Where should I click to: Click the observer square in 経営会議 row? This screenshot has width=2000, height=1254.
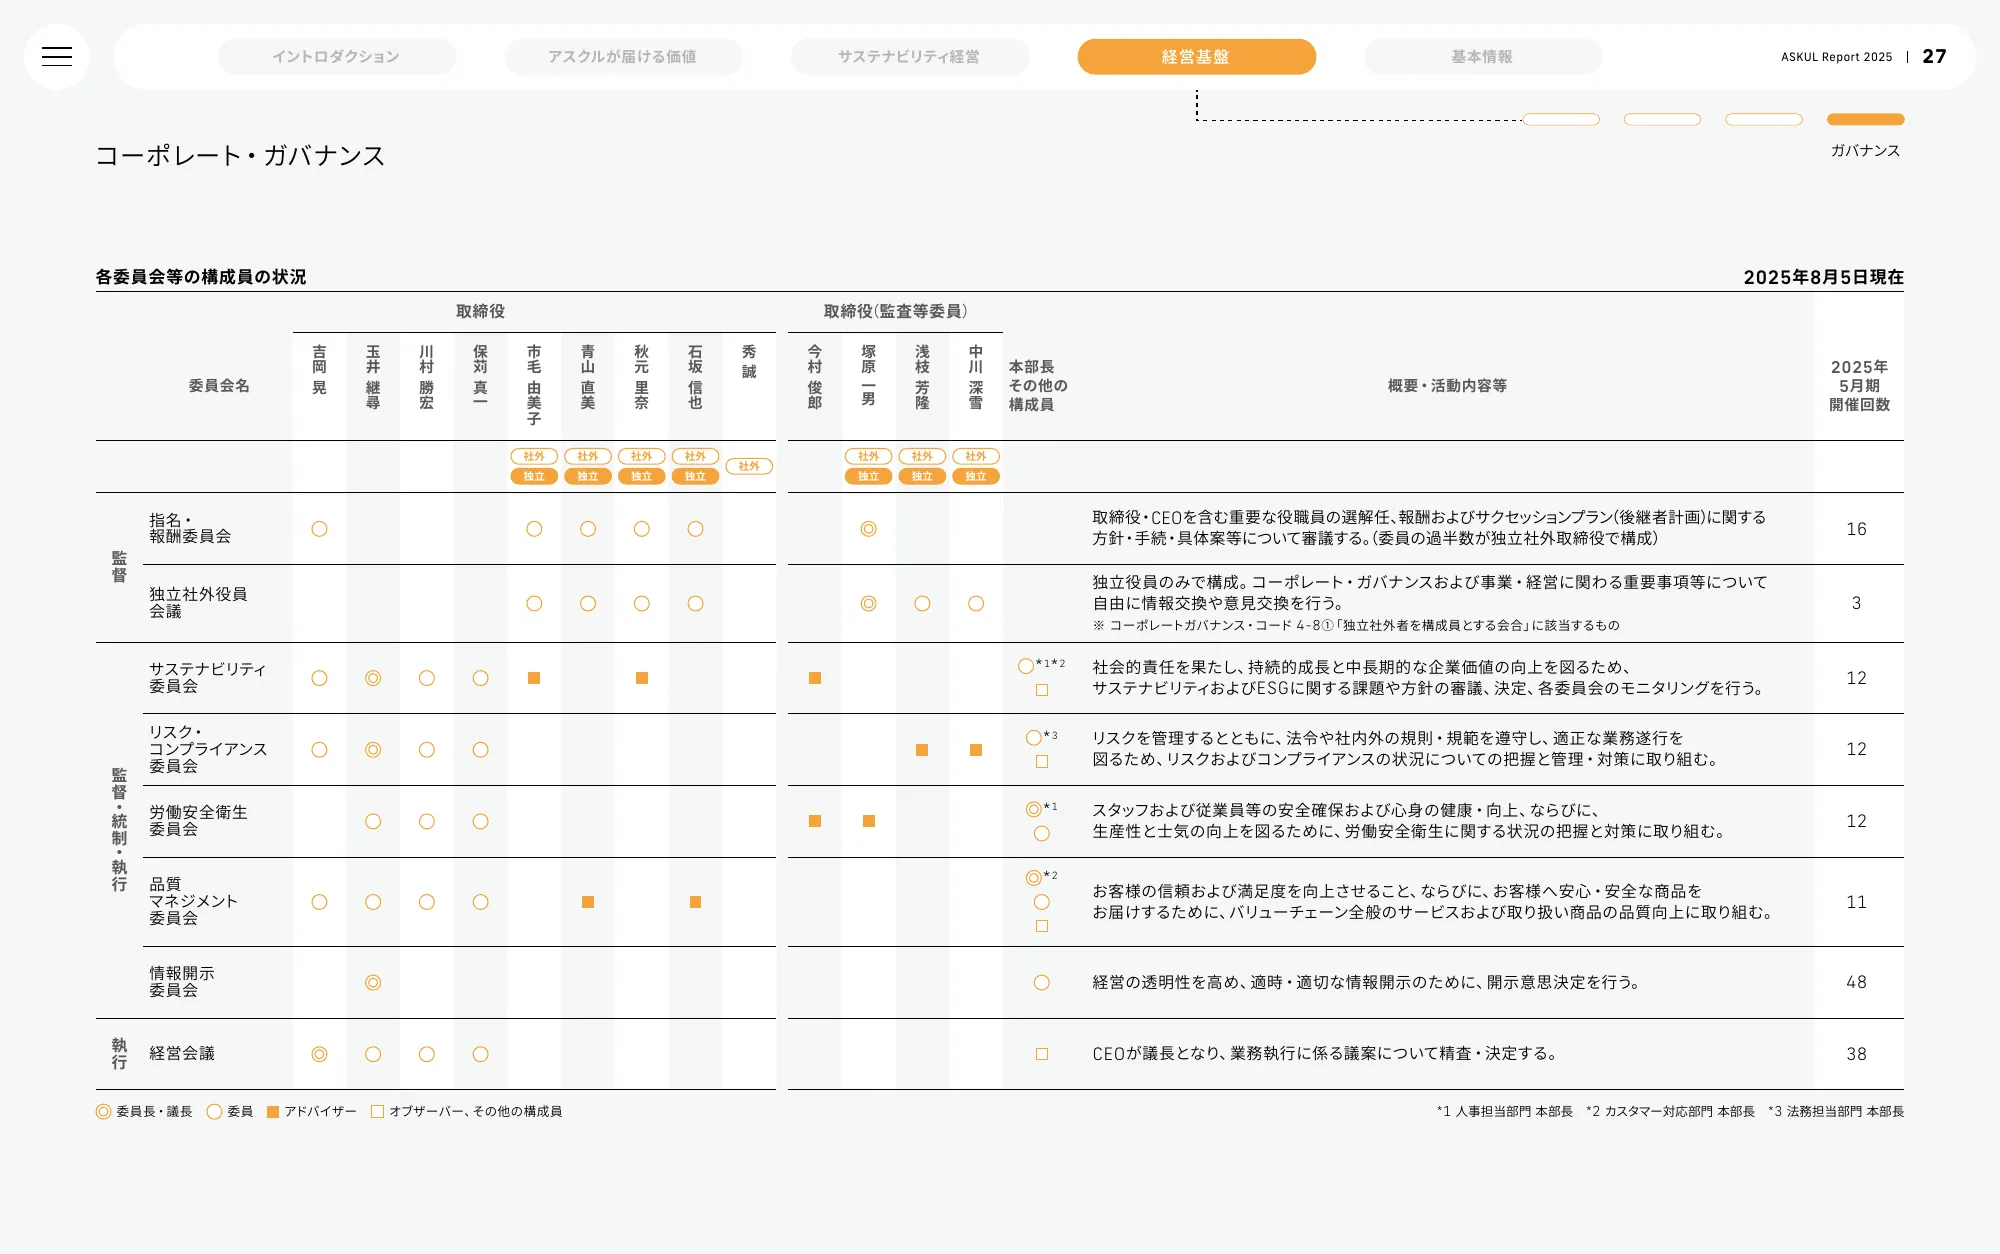tap(1042, 1054)
